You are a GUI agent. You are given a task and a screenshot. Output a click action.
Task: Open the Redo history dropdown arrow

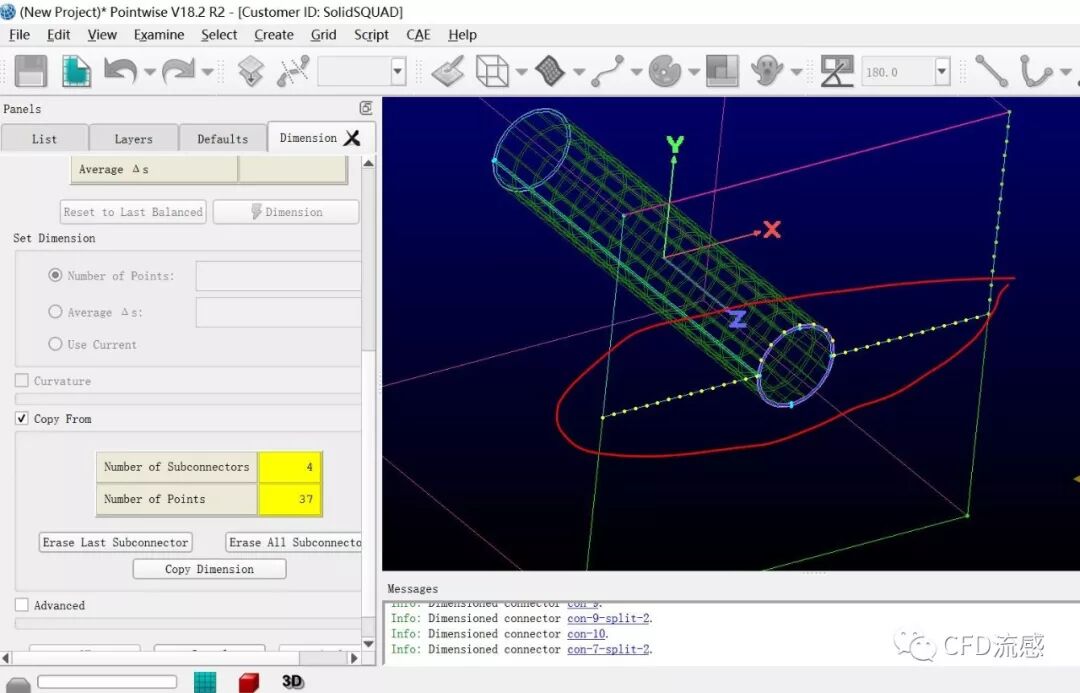(x=207, y=72)
